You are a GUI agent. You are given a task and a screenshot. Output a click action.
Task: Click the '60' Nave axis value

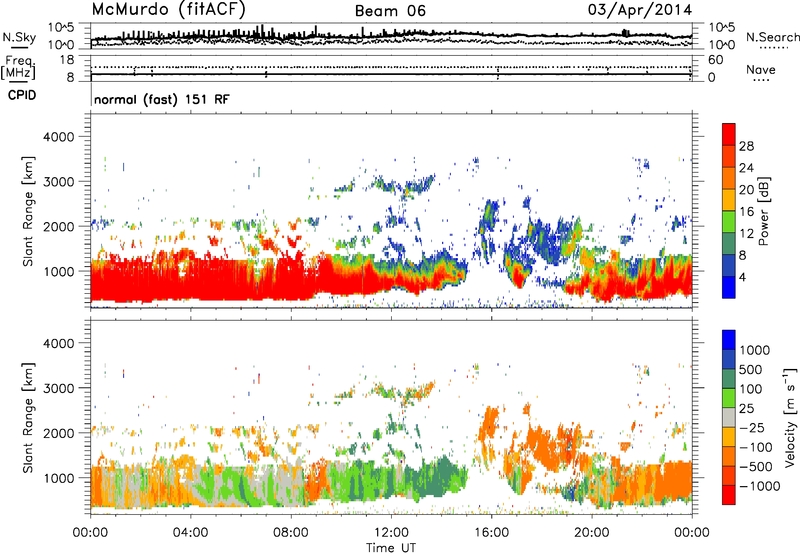coord(716,60)
